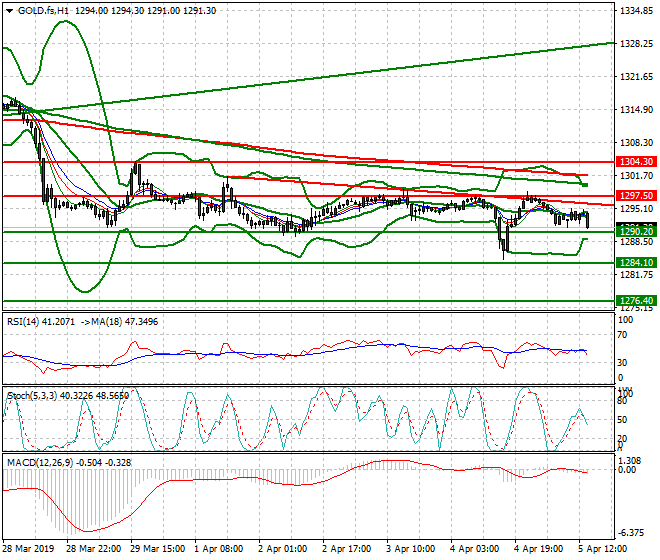Viewport: 660px width, 560px height.
Task: Click the 5 Apr 12:00 time axis label
Action: (602, 549)
